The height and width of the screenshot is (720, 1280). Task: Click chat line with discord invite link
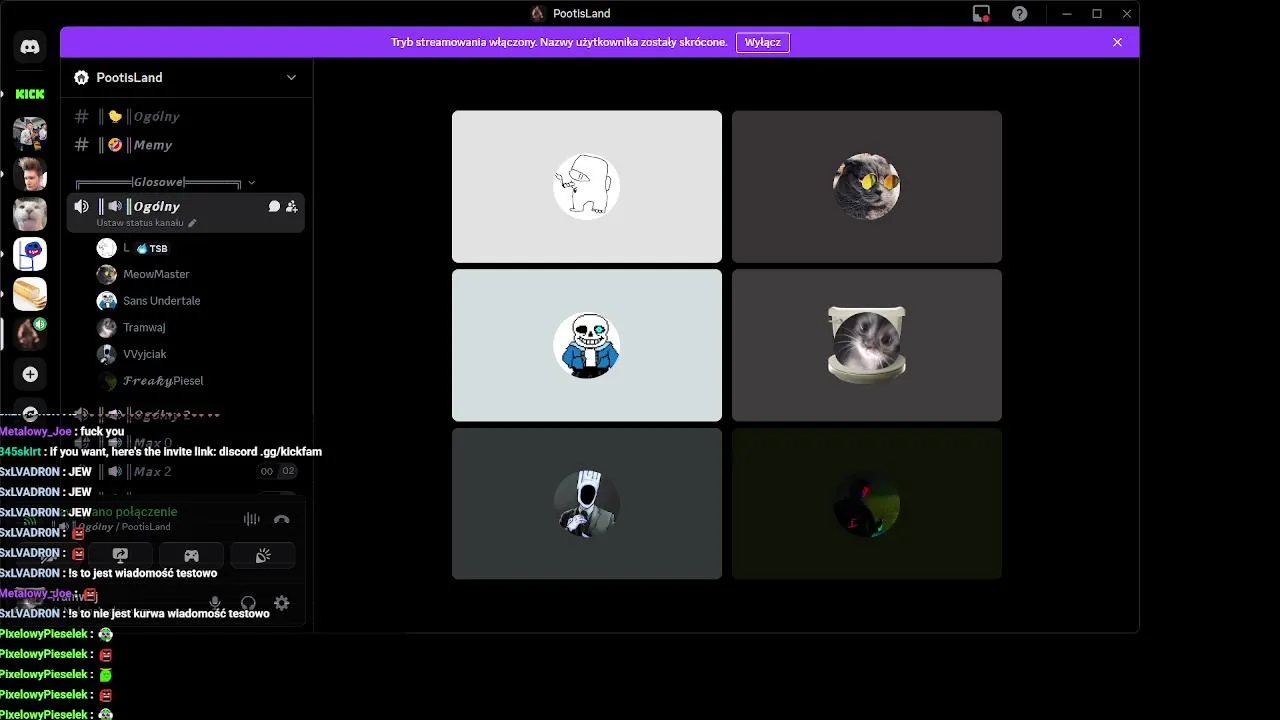click(x=161, y=452)
